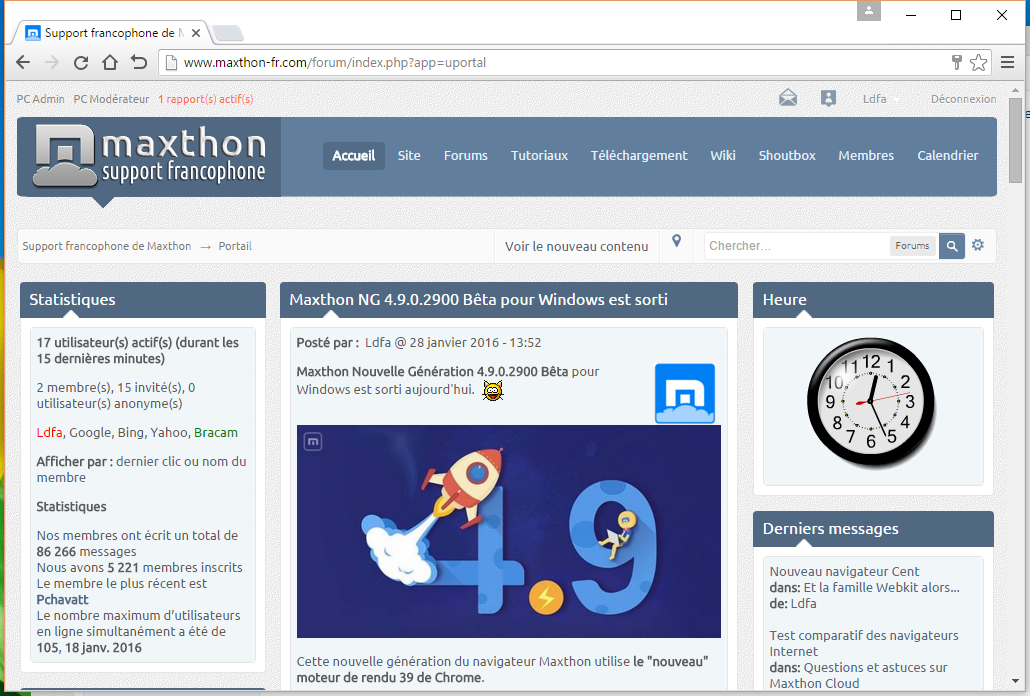Open the Accueil navigation tab

tap(353, 156)
